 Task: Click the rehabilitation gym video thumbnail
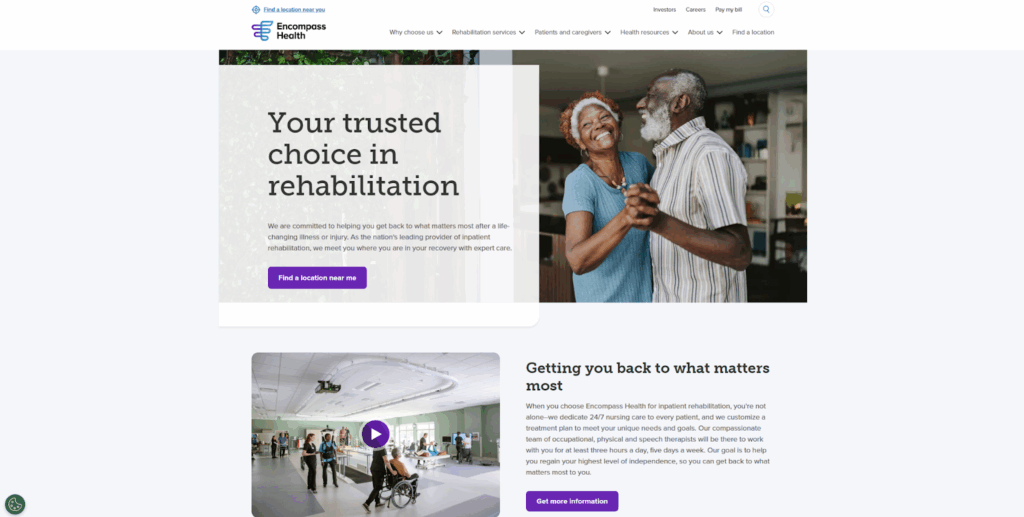(x=376, y=435)
